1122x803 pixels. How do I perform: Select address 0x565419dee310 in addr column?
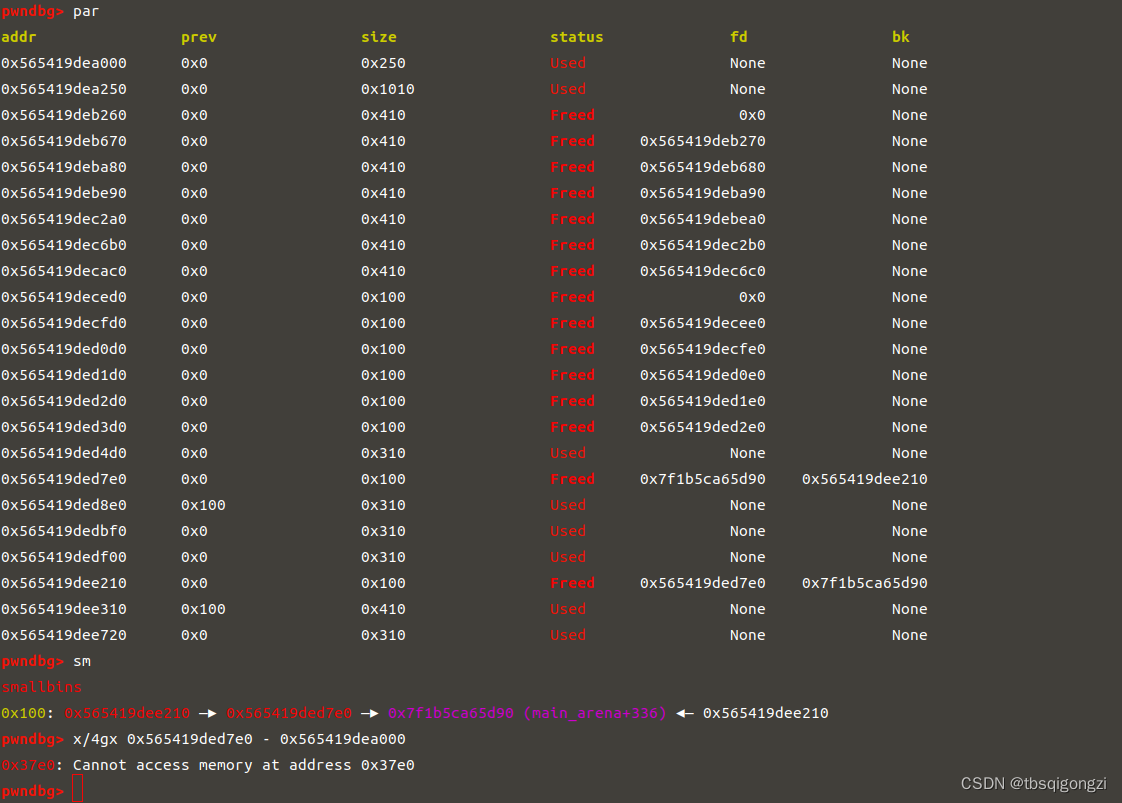64,609
